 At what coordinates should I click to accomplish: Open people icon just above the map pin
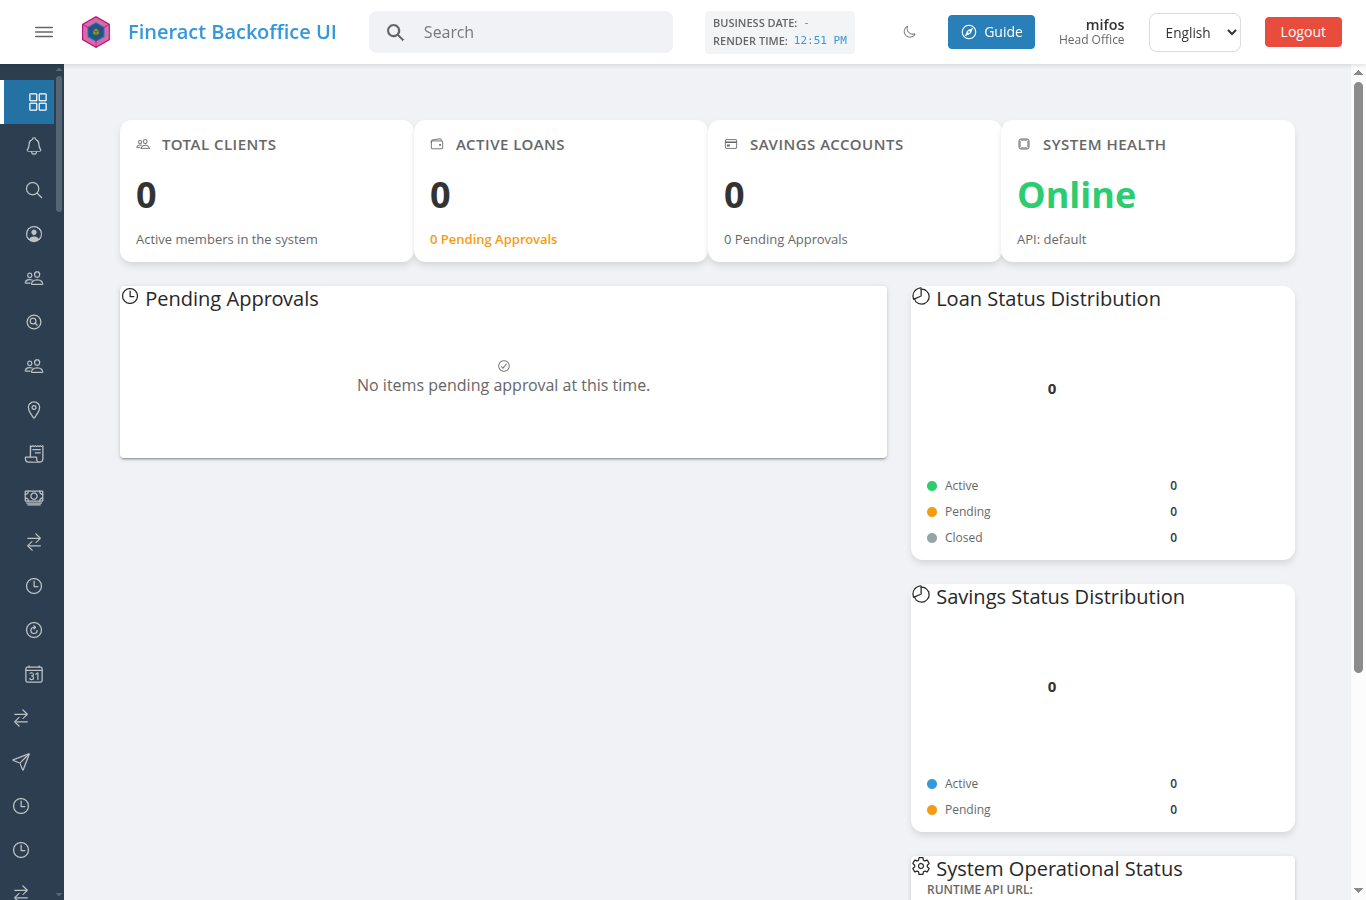coord(34,366)
